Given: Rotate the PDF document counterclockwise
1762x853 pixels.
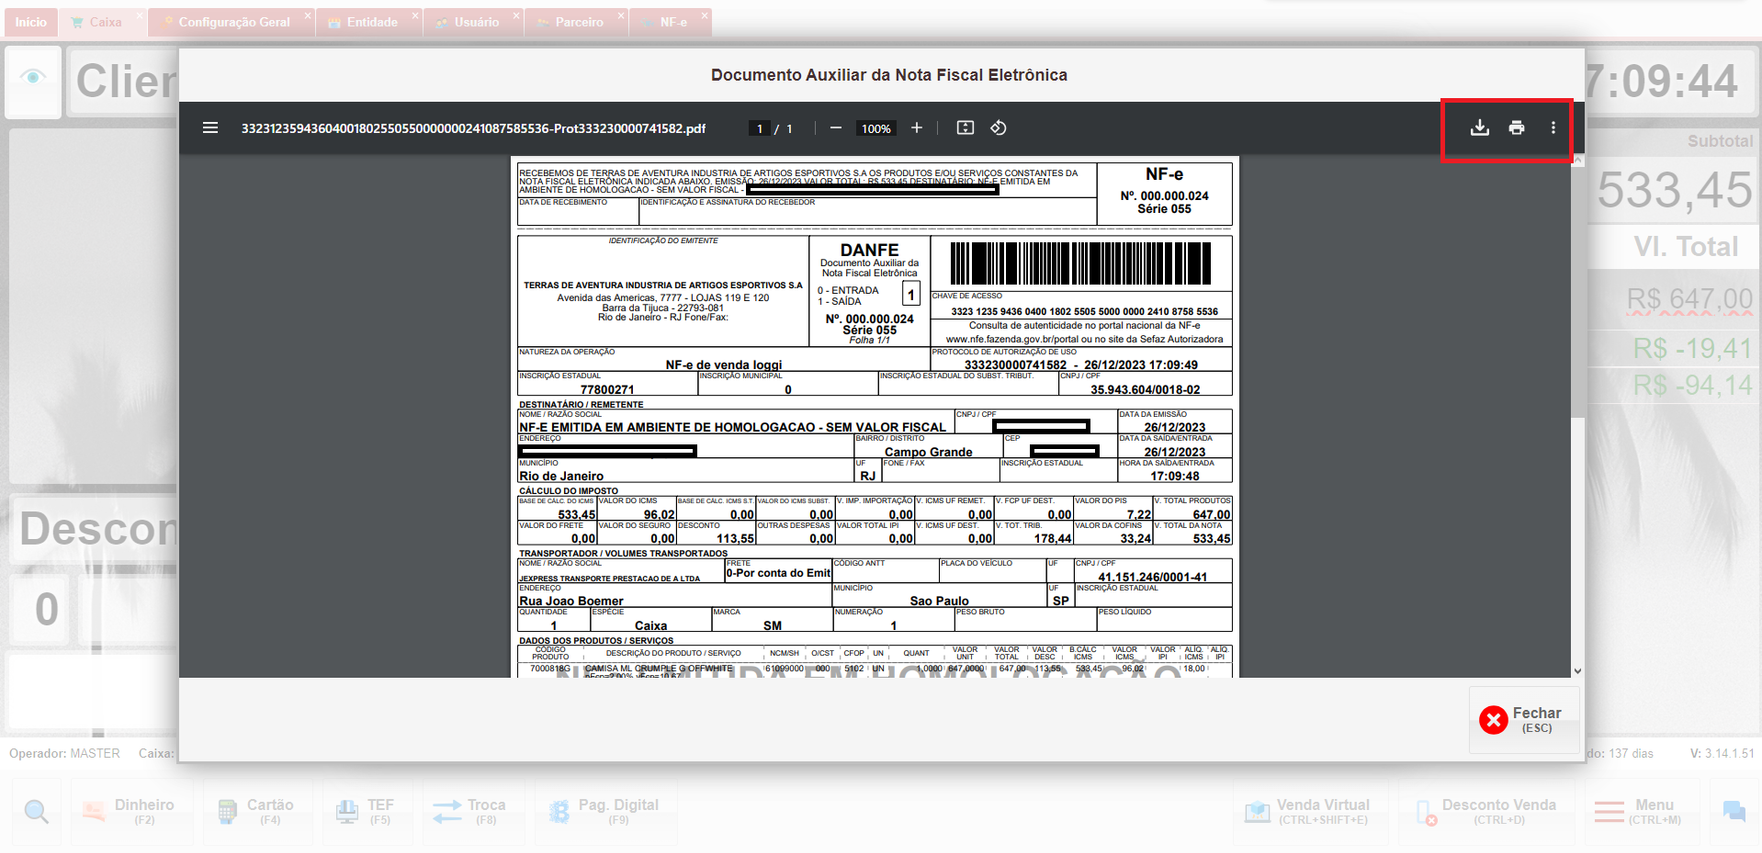Looking at the screenshot, I should (x=998, y=128).
